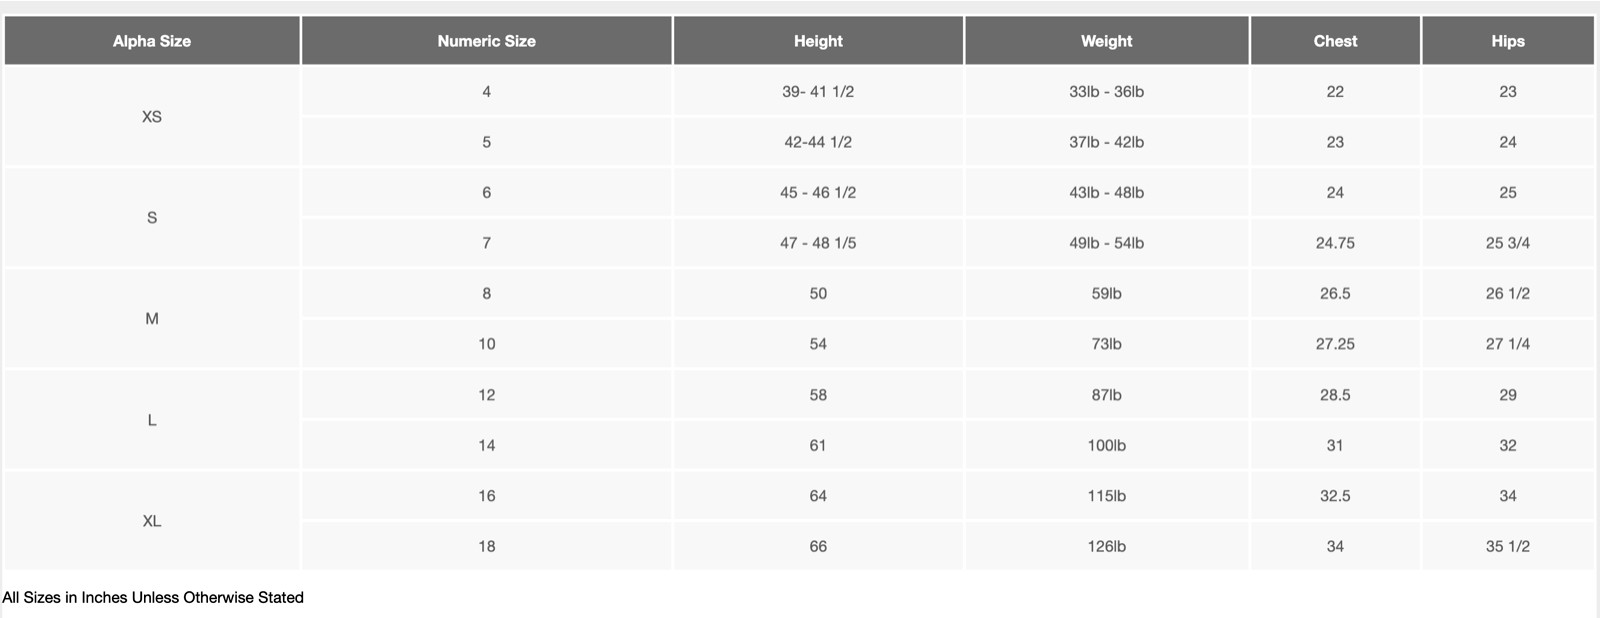Select the XL alpha size cell
The width and height of the screenshot is (1600, 618).
coord(152,521)
